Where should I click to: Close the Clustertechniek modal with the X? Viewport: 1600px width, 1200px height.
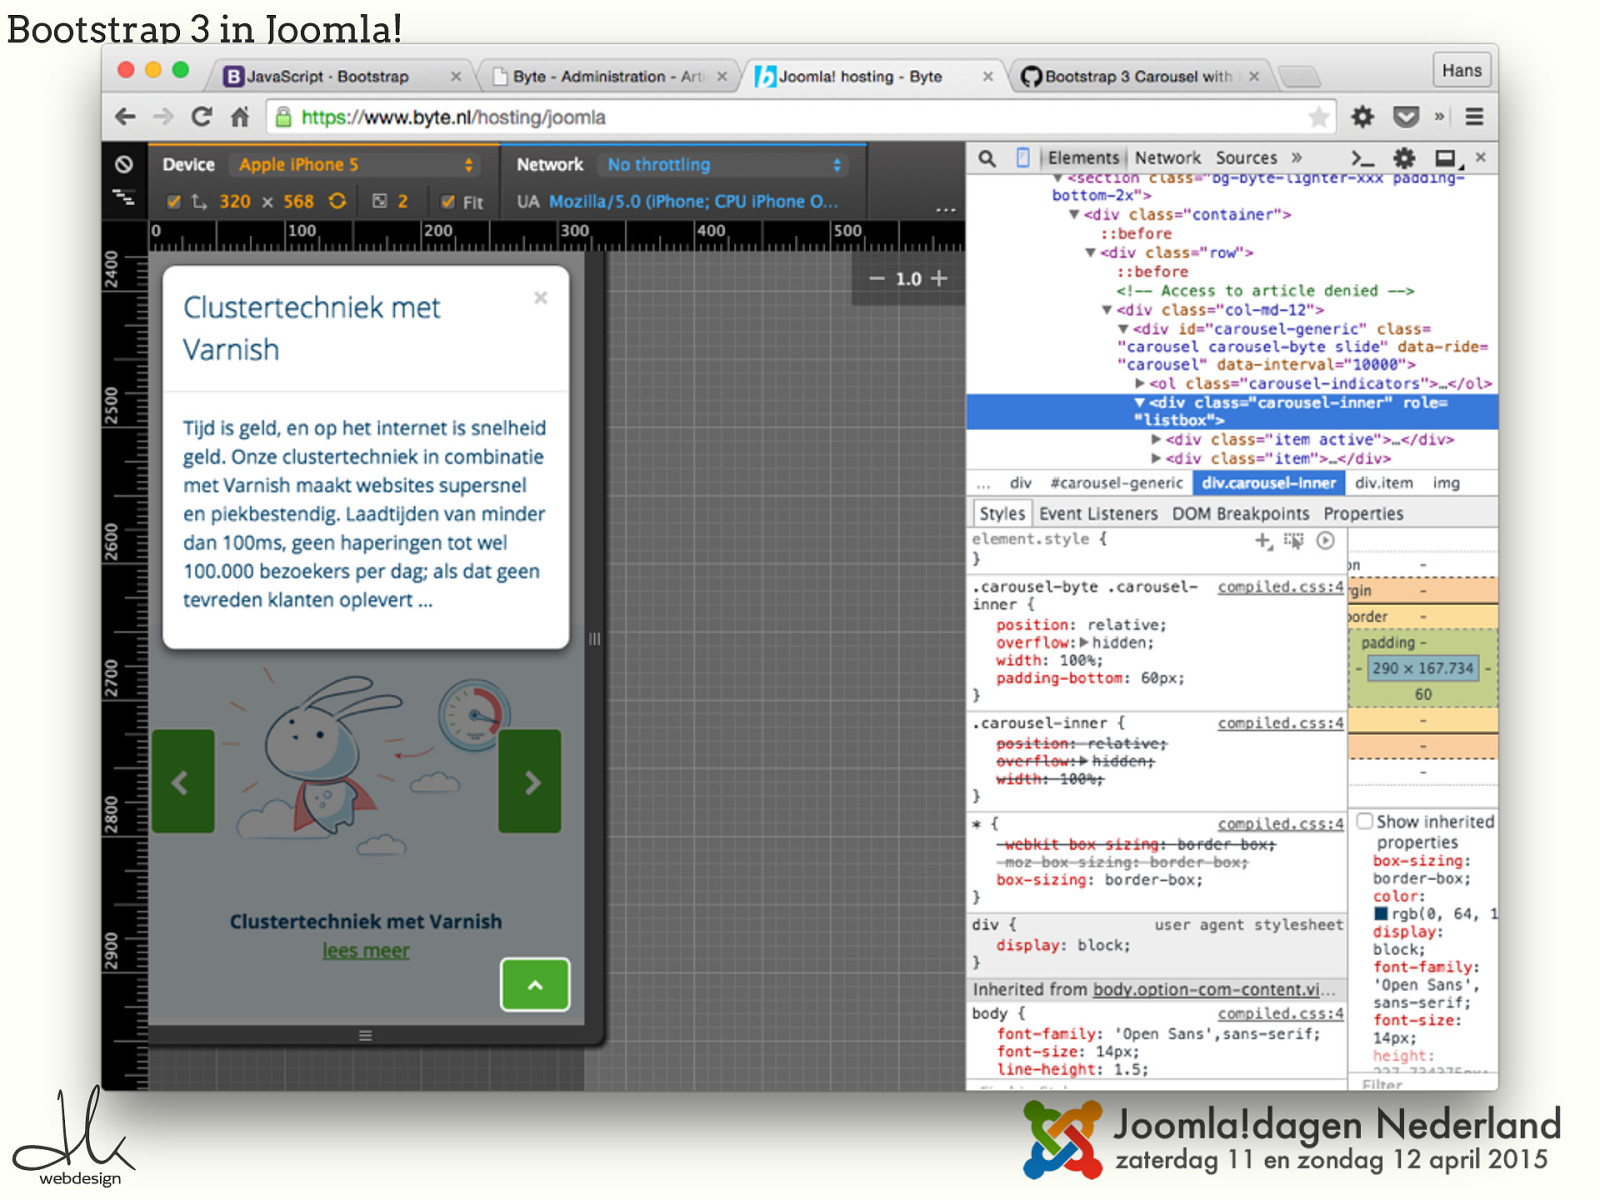540,297
